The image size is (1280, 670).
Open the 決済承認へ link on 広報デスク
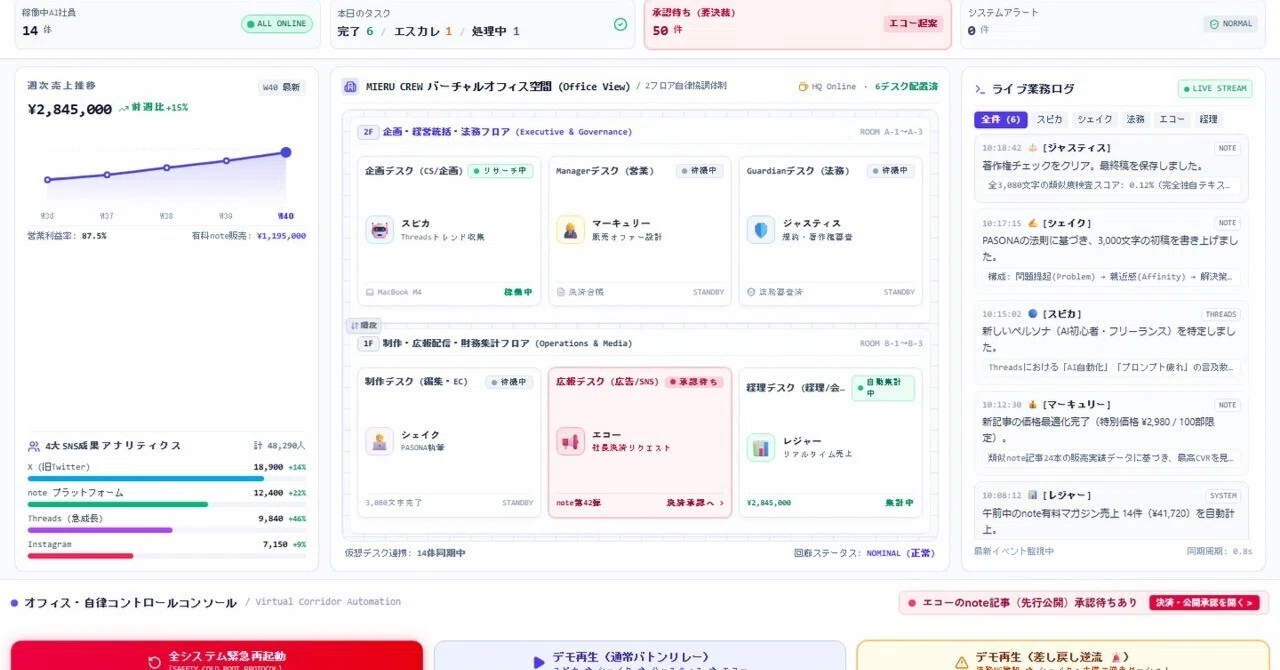[695, 503]
